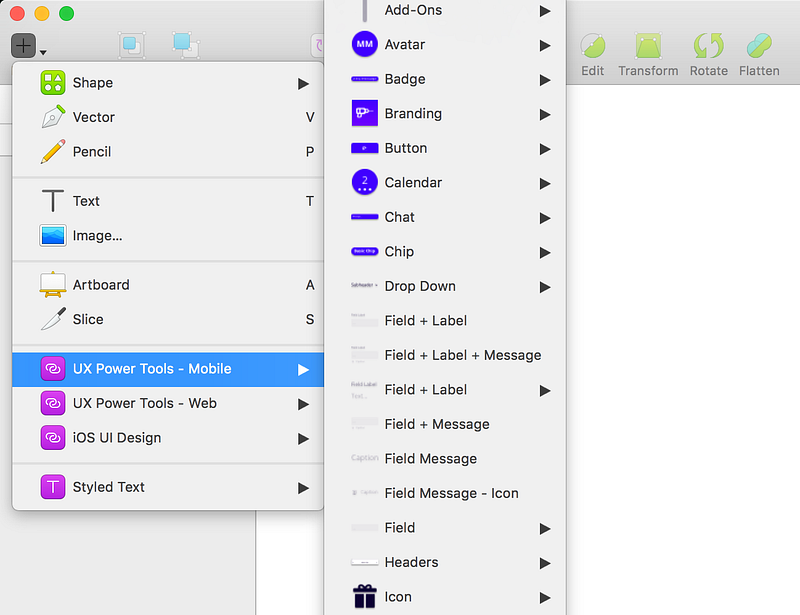Screen dimensions: 800x615
Task: Expand UX Power Tools - Web submenu arrow
Action: click(304, 404)
